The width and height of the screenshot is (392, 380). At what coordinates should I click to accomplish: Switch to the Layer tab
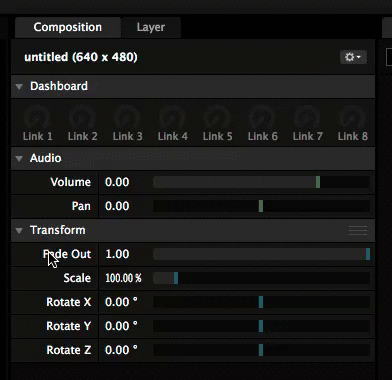151,27
